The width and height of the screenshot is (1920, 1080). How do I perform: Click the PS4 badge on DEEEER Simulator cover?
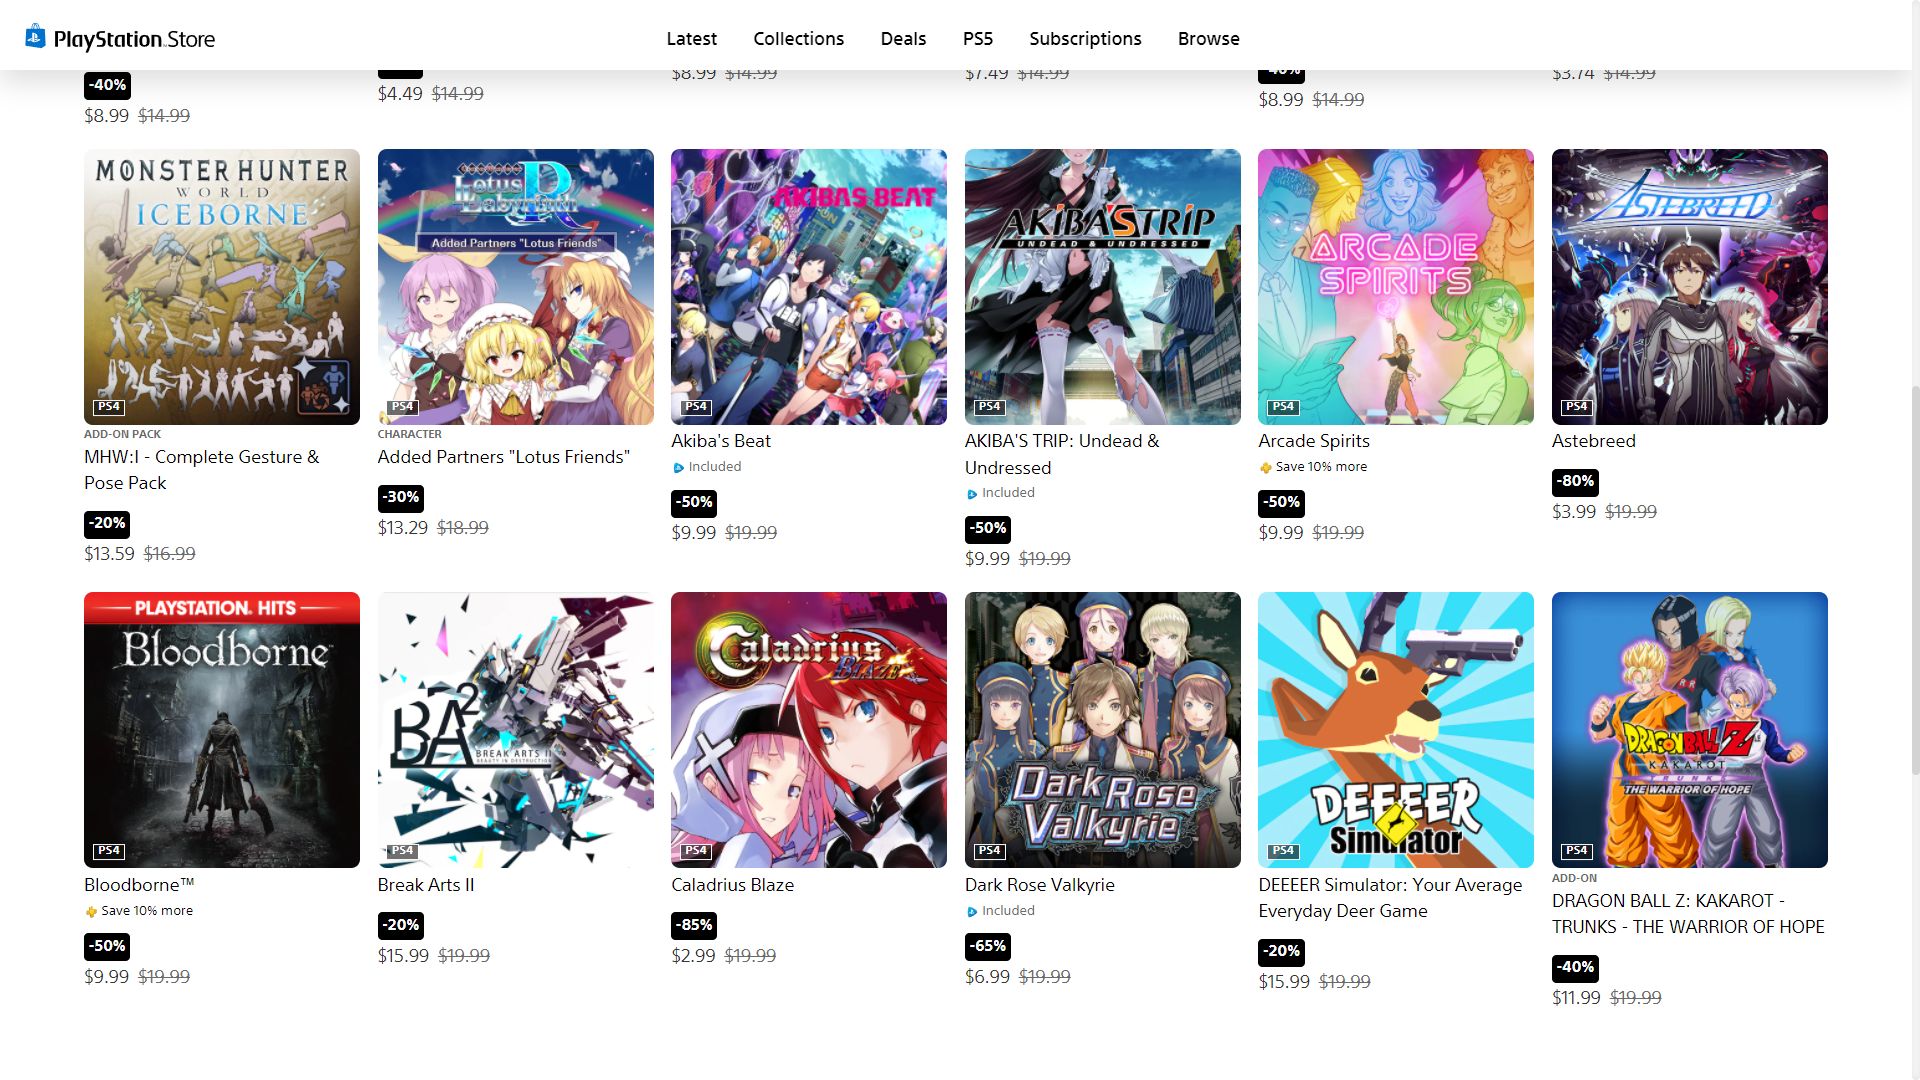1283,851
